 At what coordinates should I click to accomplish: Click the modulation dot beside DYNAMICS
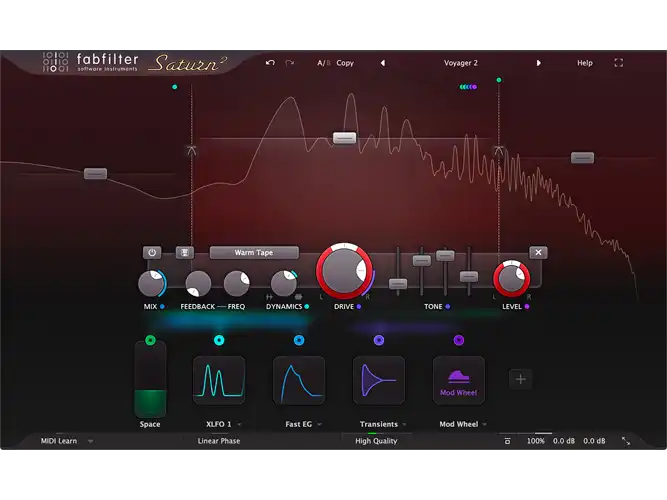(x=307, y=306)
